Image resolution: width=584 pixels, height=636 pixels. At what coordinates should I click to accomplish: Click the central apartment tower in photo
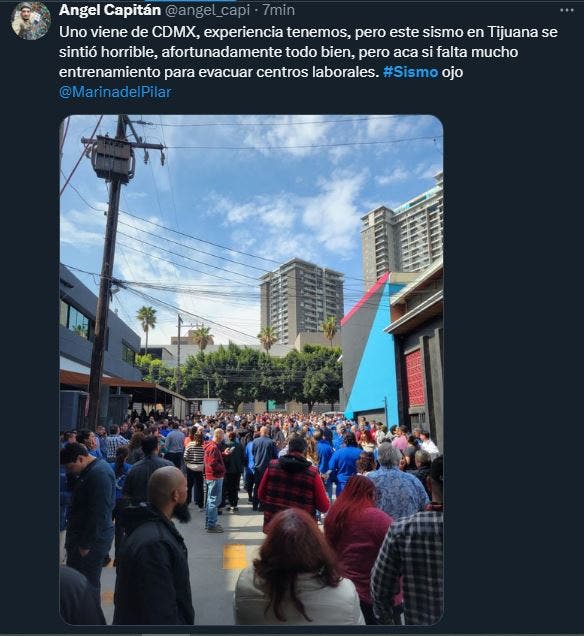pos(301,299)
